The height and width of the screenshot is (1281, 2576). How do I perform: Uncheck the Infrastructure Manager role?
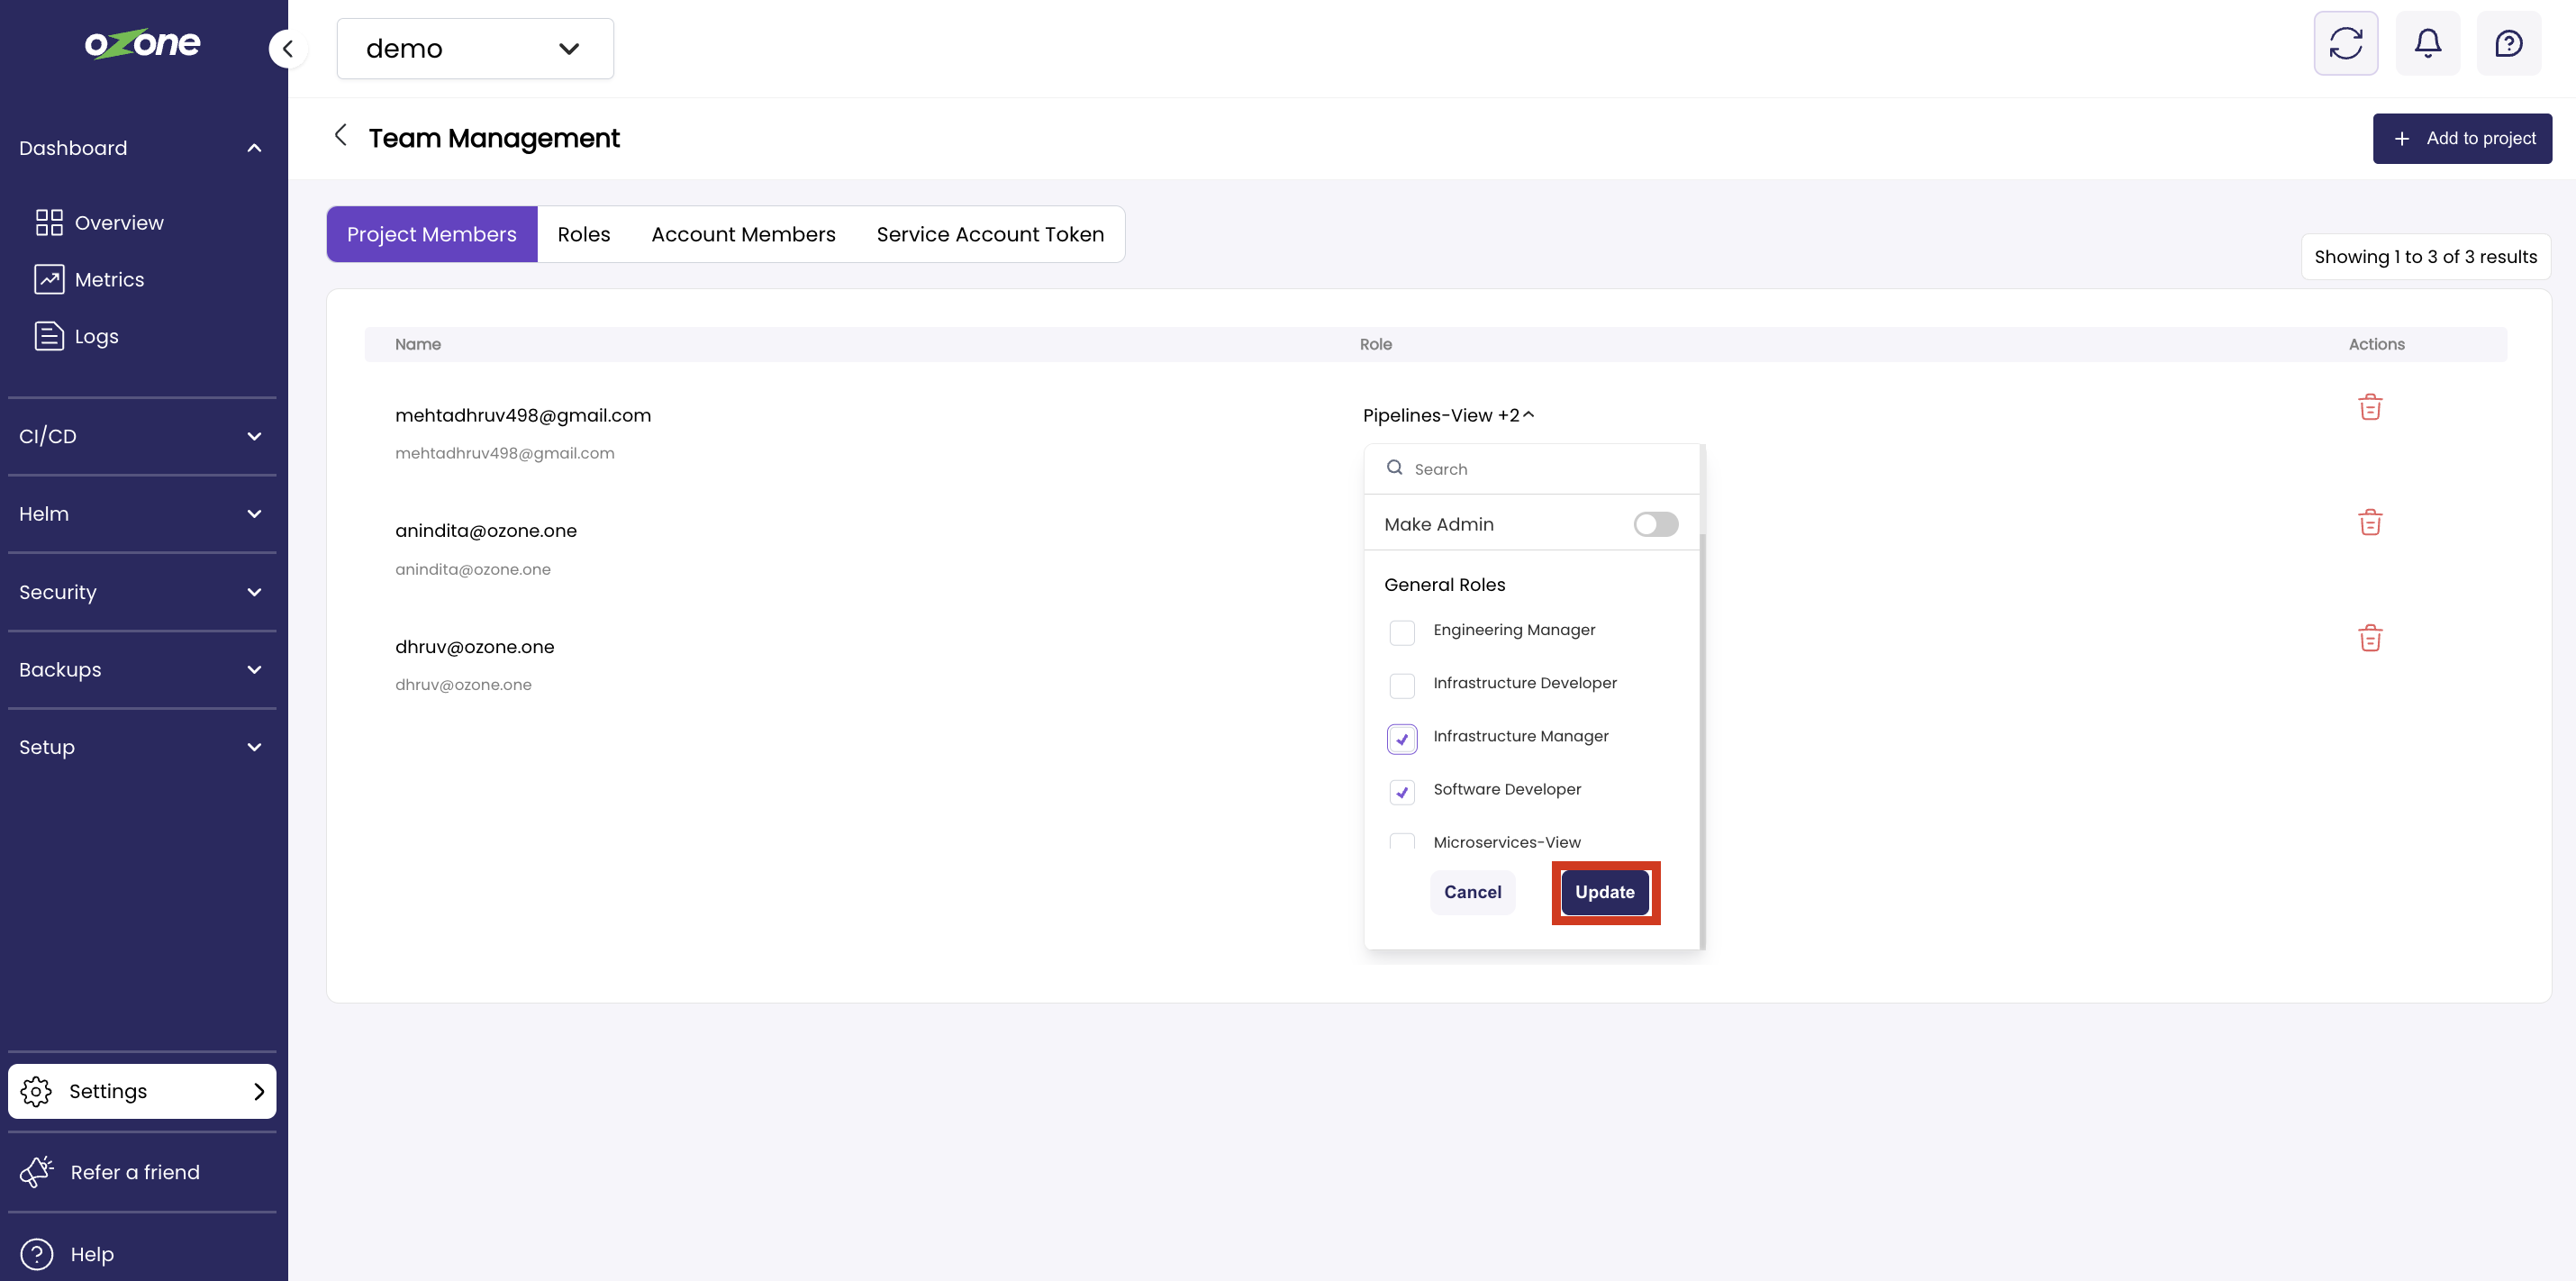pos(1402,739)
